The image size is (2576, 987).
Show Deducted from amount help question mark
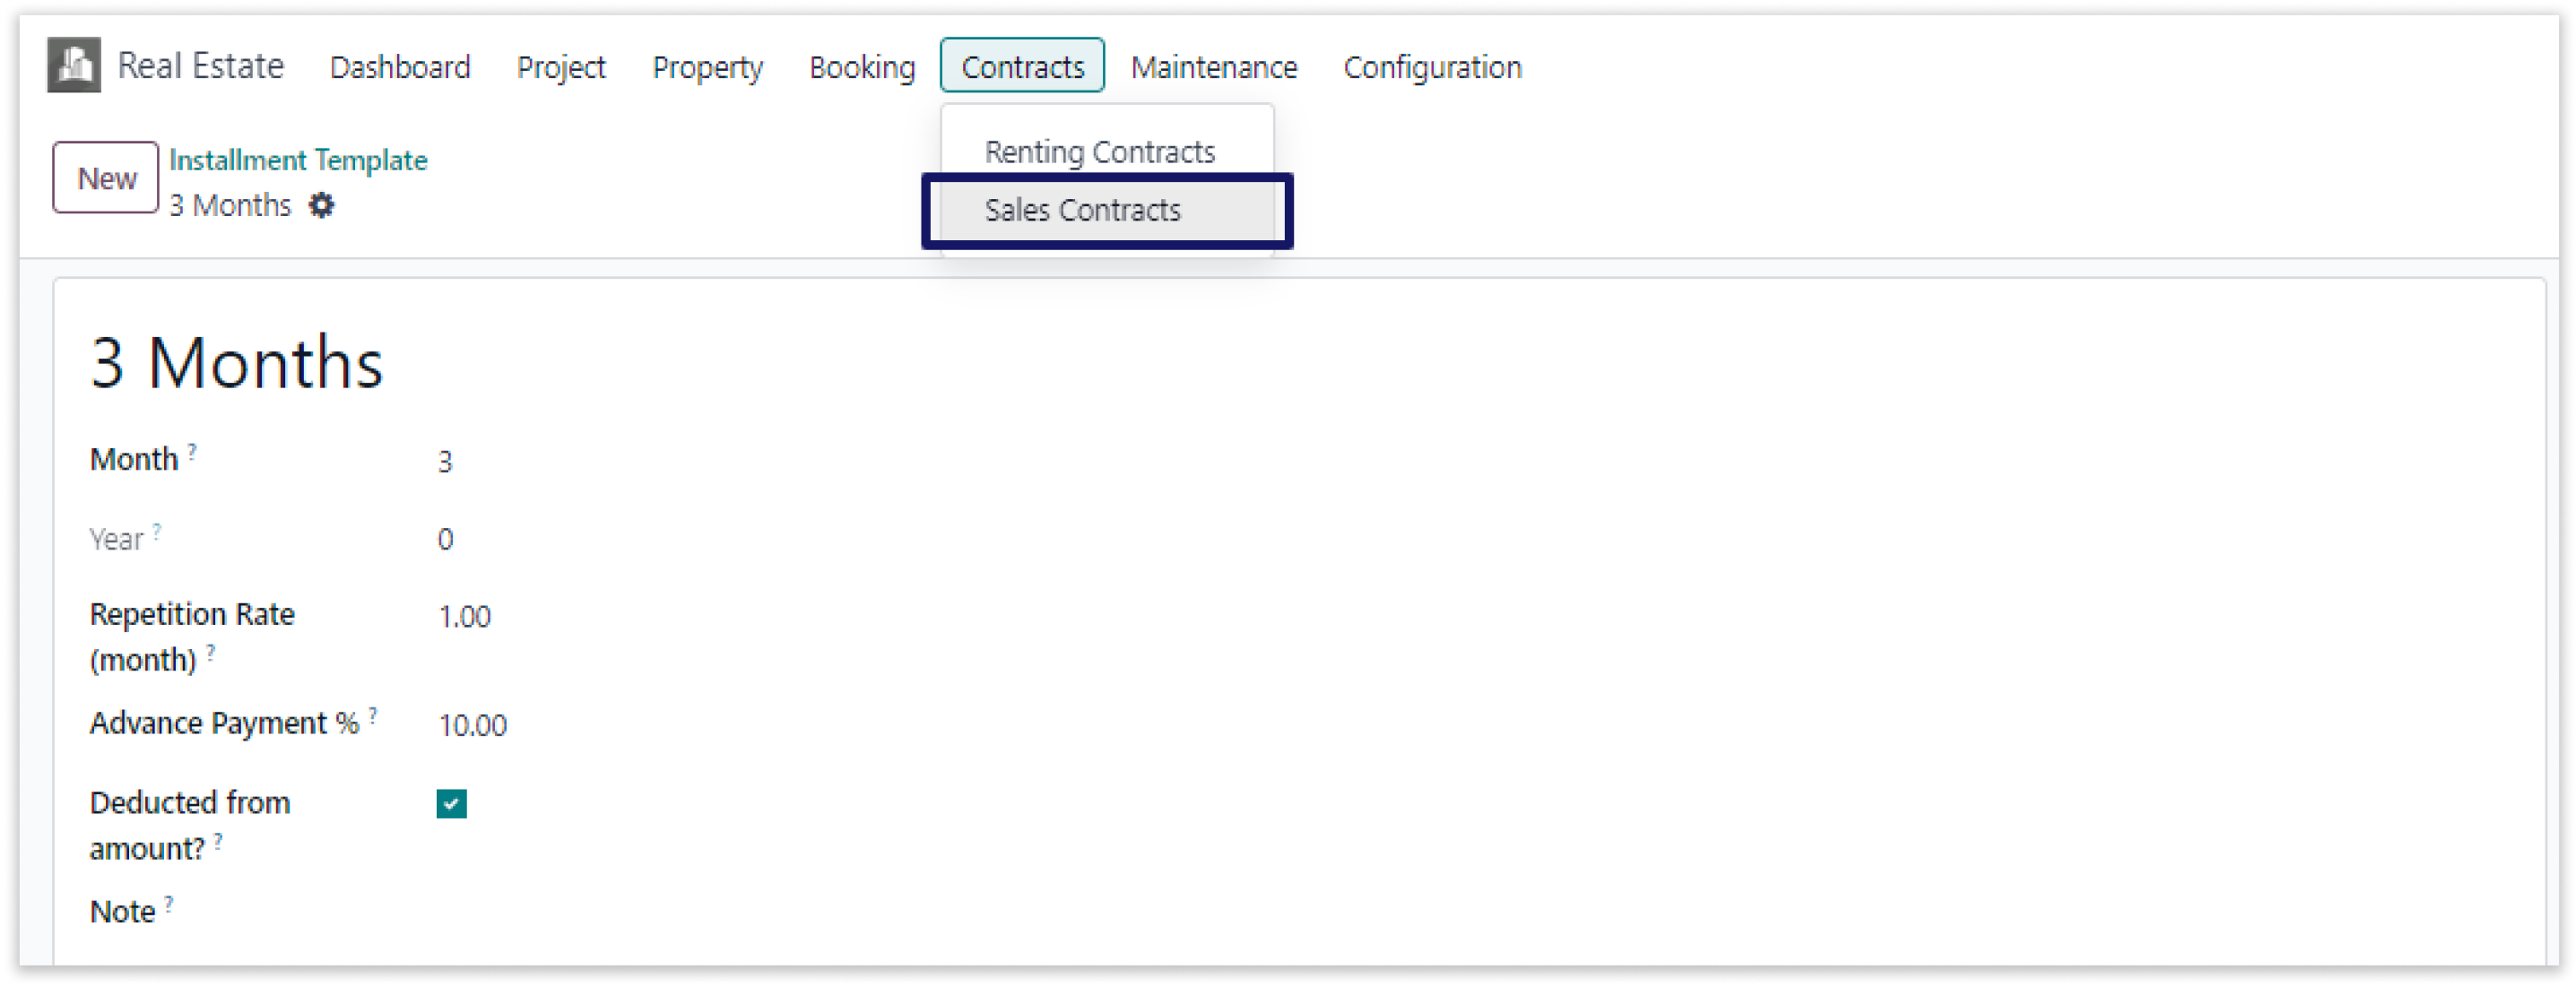point(218,841)
